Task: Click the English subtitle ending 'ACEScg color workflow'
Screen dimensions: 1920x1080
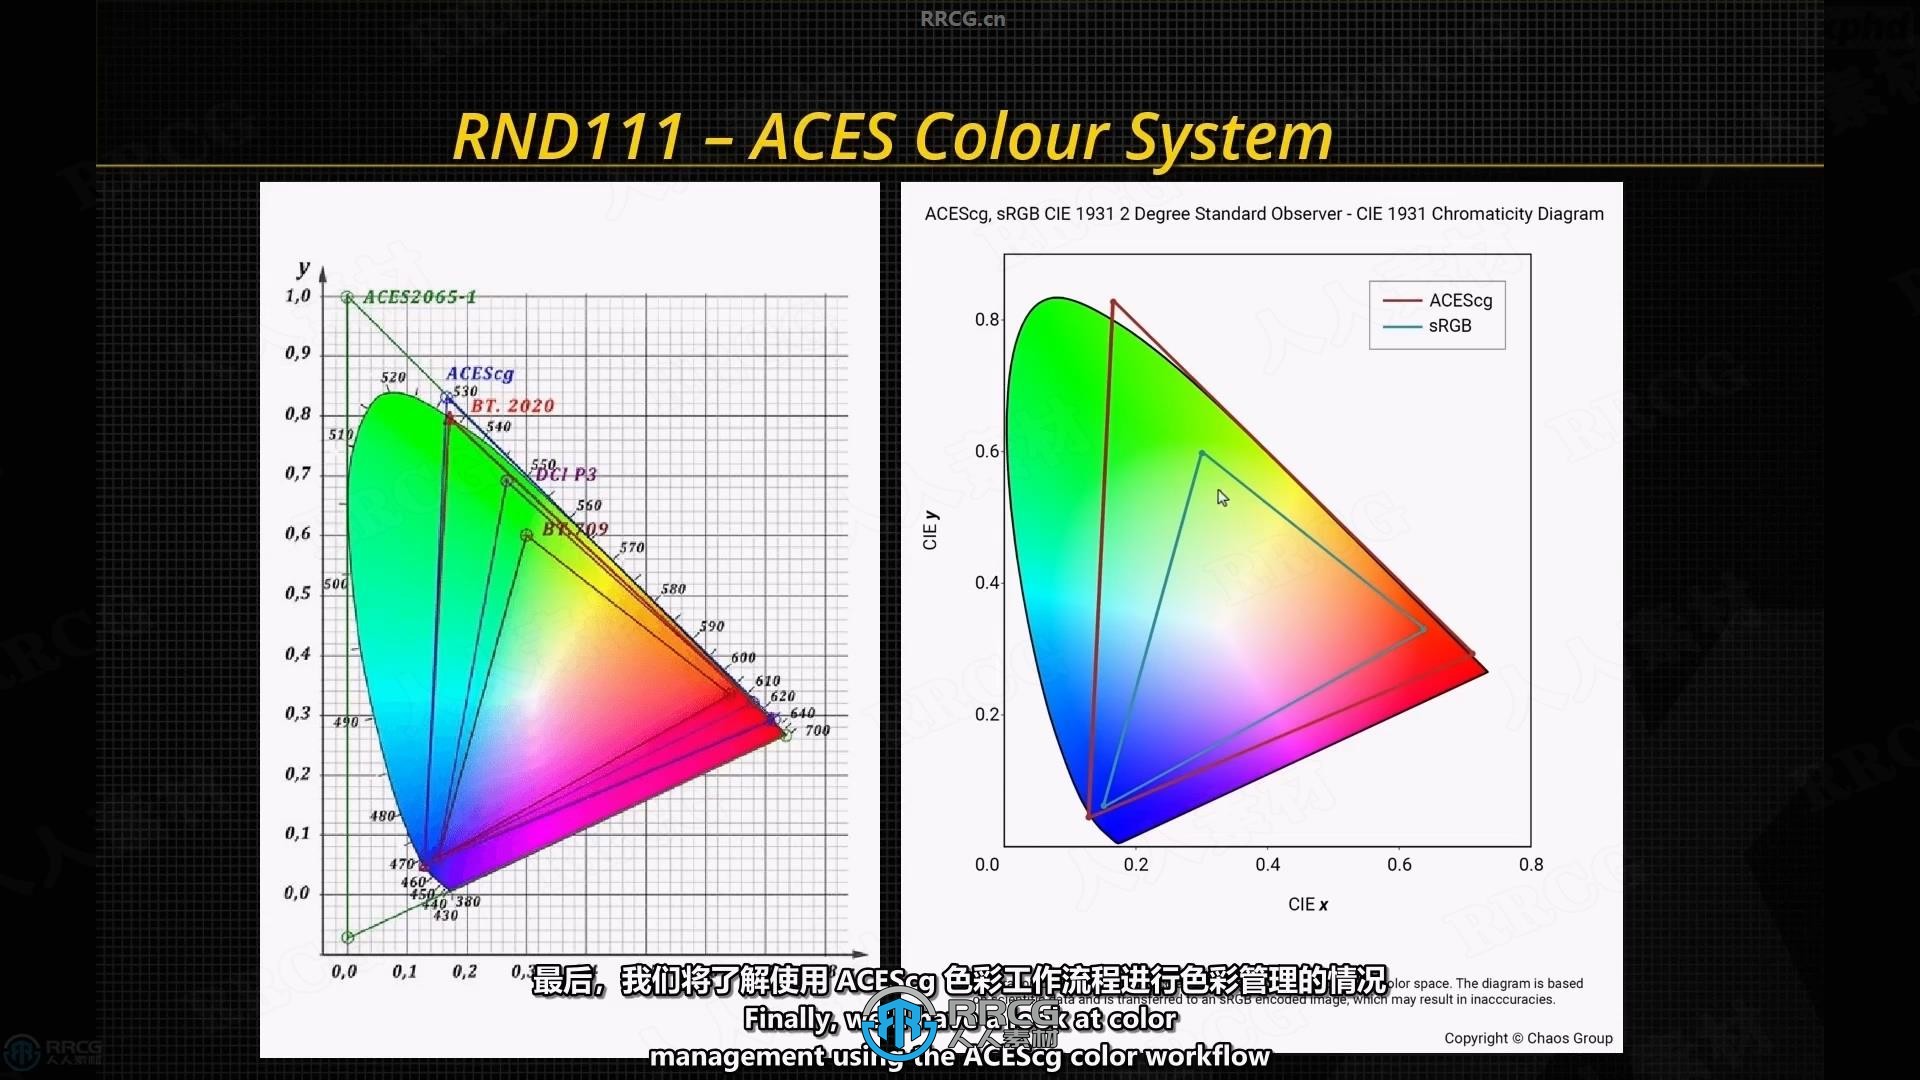Action: [960, 1056]
